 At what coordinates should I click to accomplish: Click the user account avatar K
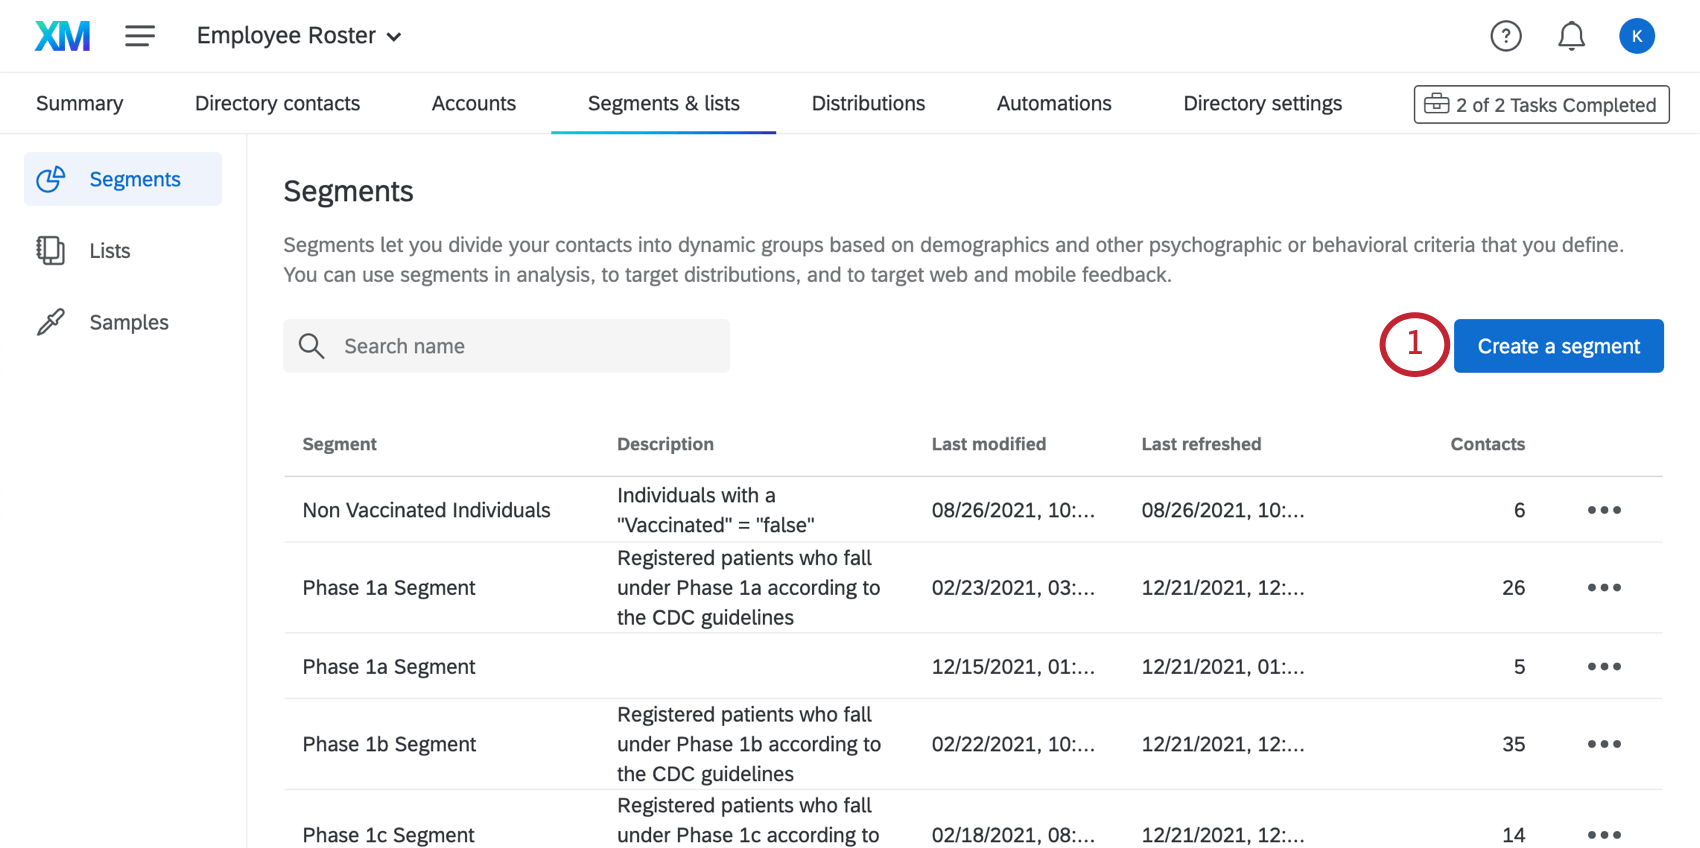click(1636, 36)
